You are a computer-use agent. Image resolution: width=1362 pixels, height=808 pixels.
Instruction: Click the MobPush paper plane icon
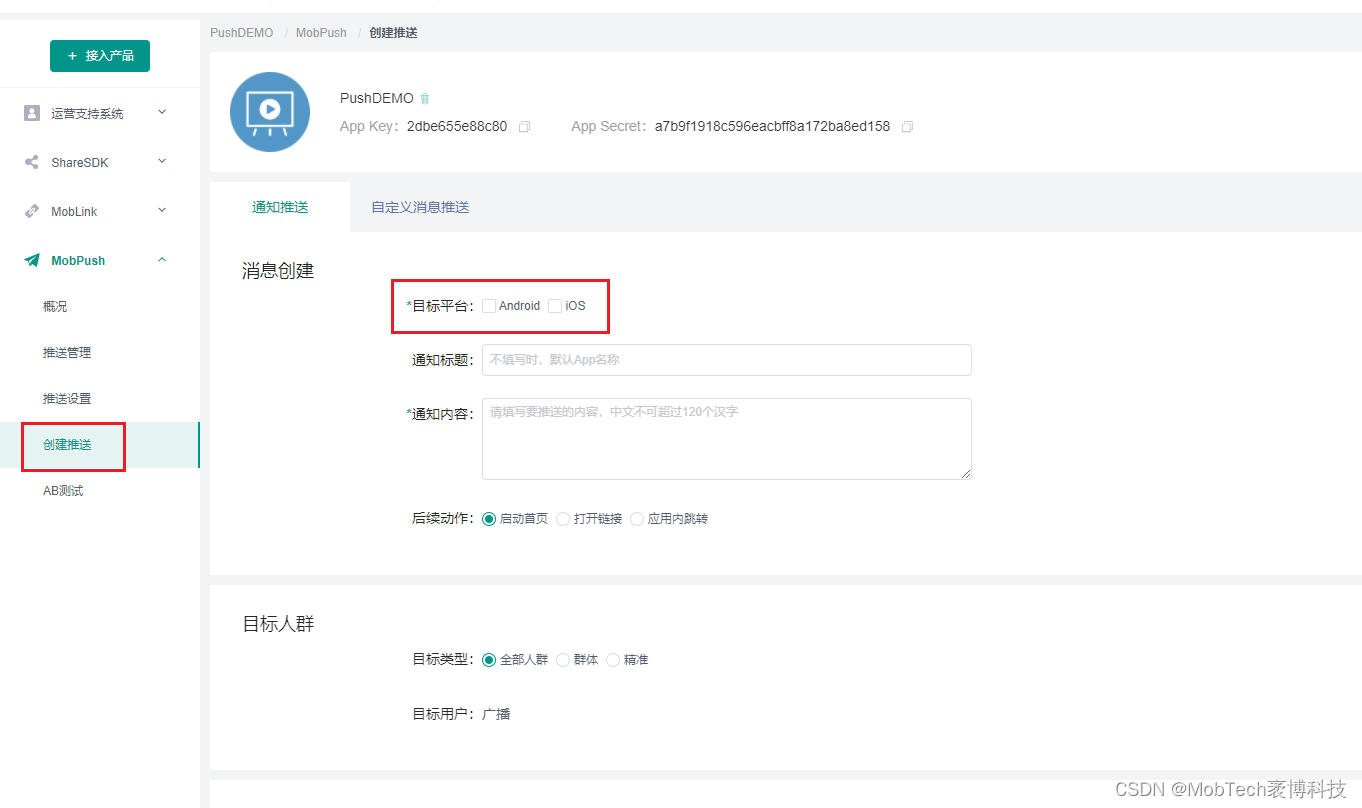click(x=32, y=260)
